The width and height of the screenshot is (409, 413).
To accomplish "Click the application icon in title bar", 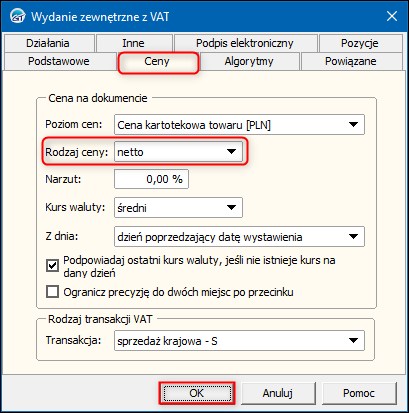I will 17,16.
